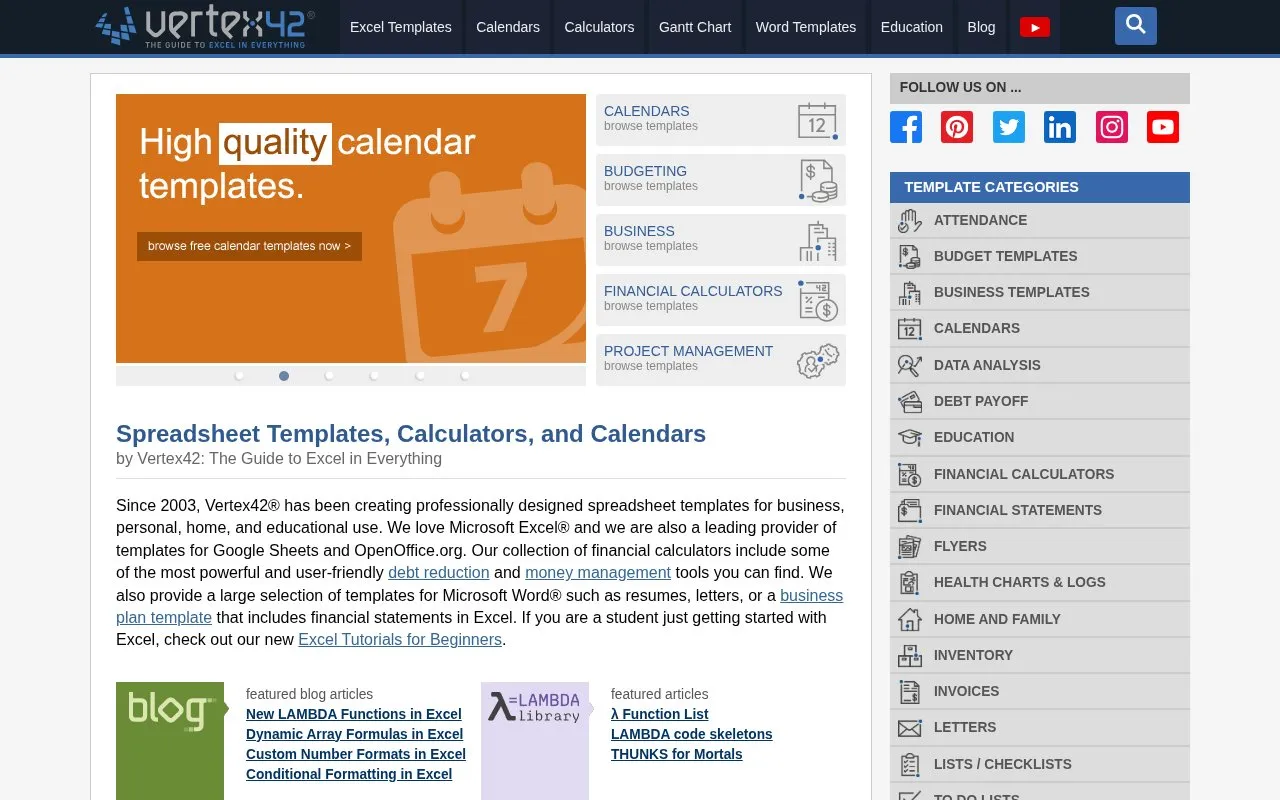This screenshot has width=1280, height=800.
Task: Open Data Analysis category in the sidebar
Action: pyautogui.click(x=1040, y=365)
